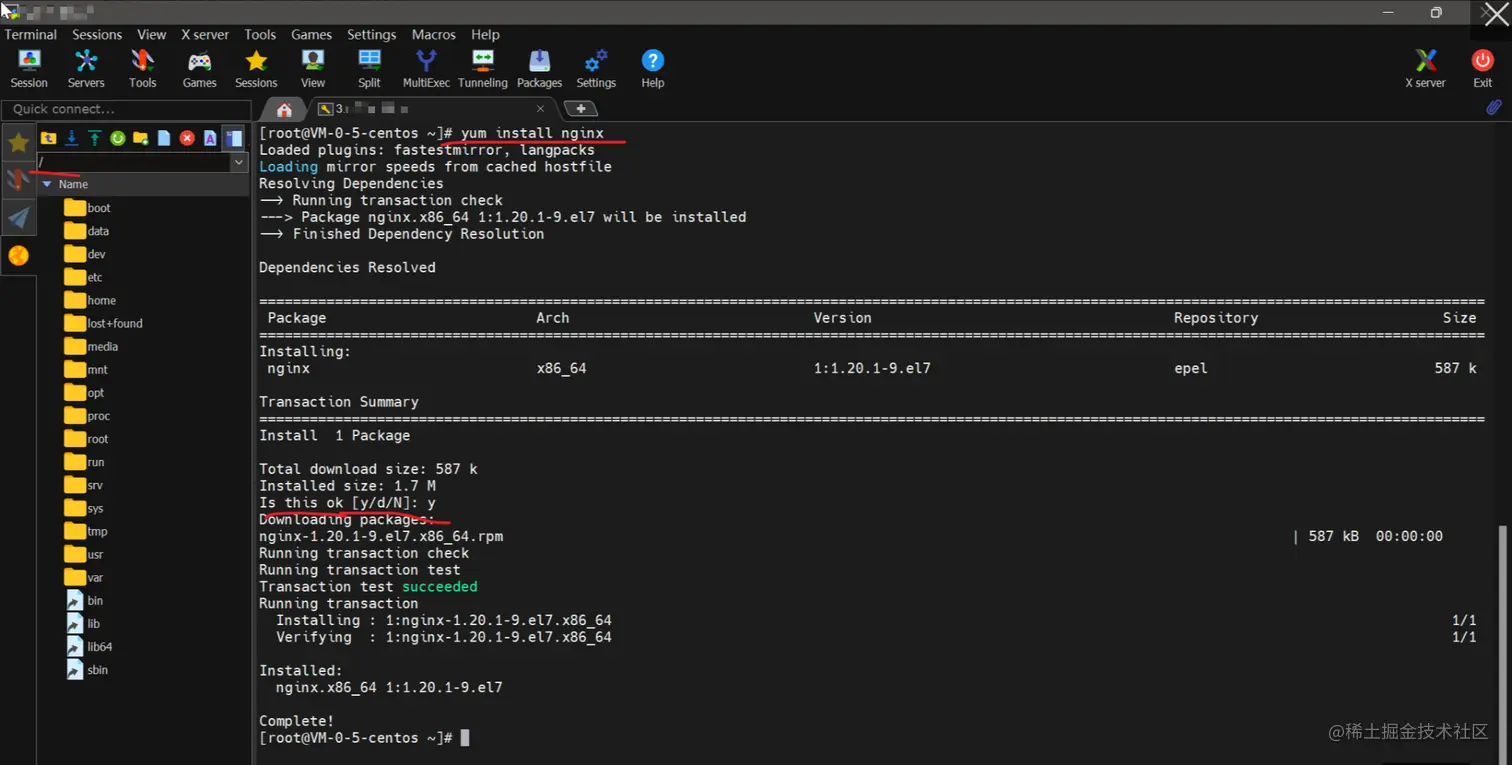Image resolution: width=1512 pixels, height=765 pixels.
Task: Select the etc folder
Action: click(83, 277)
